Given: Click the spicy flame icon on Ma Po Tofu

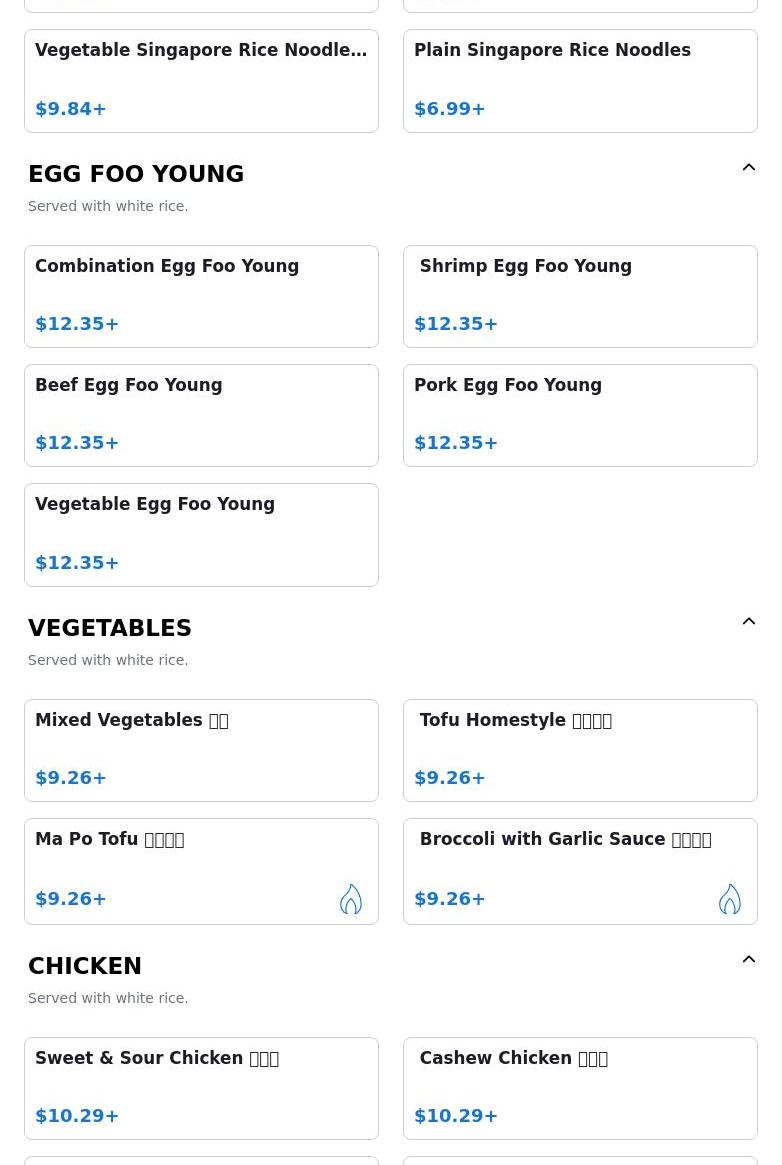Looking at the screenshot, I should 350,899.
